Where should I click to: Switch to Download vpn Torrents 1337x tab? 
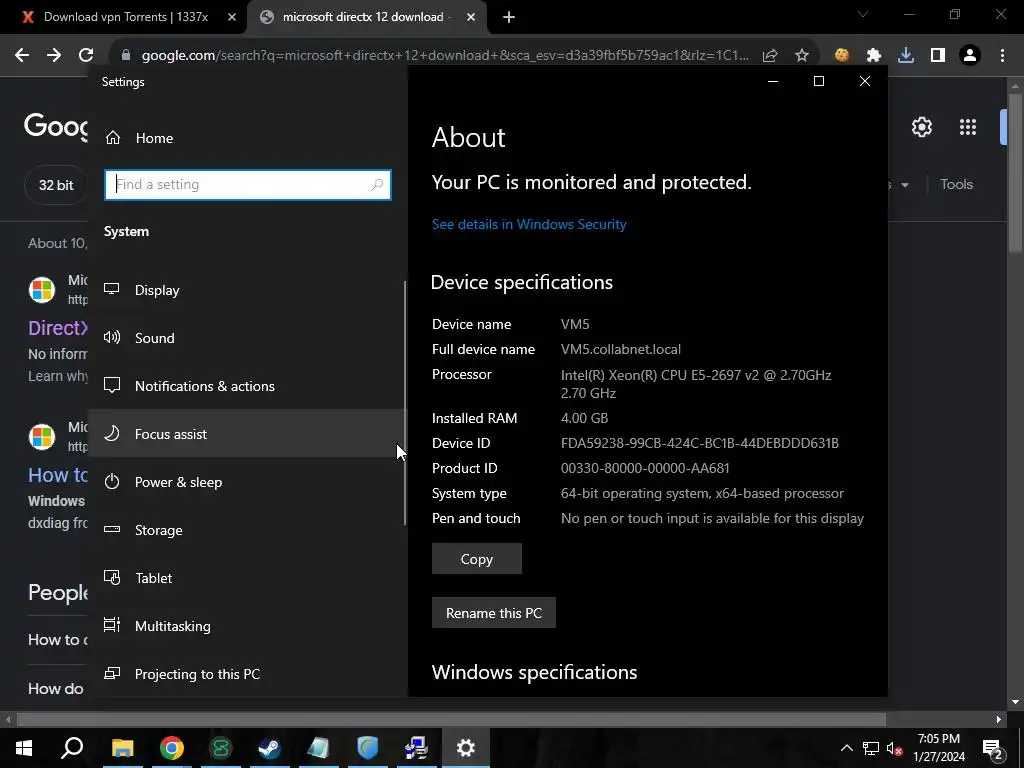point(124,17)
